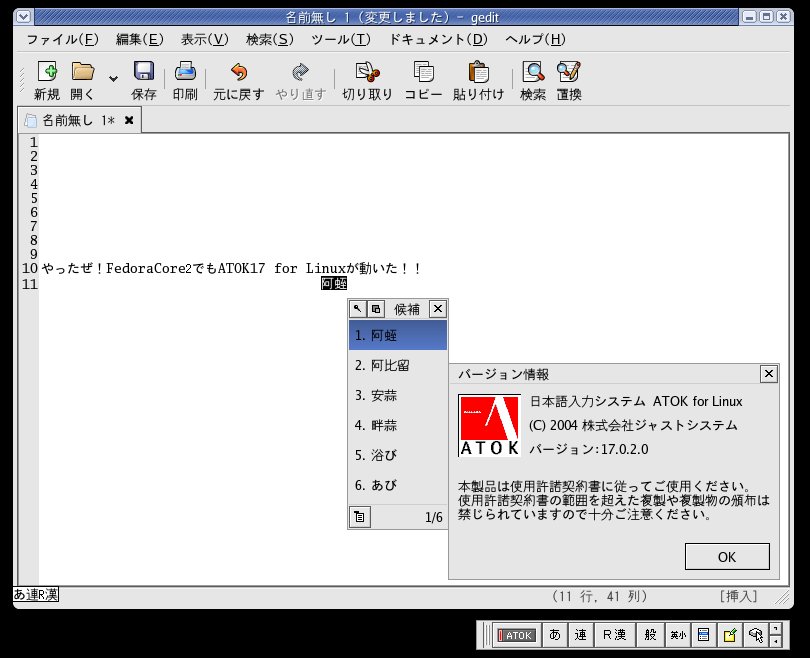The image size is (810, 658).
Task: Toggle 英小 setting on ATOK palette
Action: tap(678, 635)
